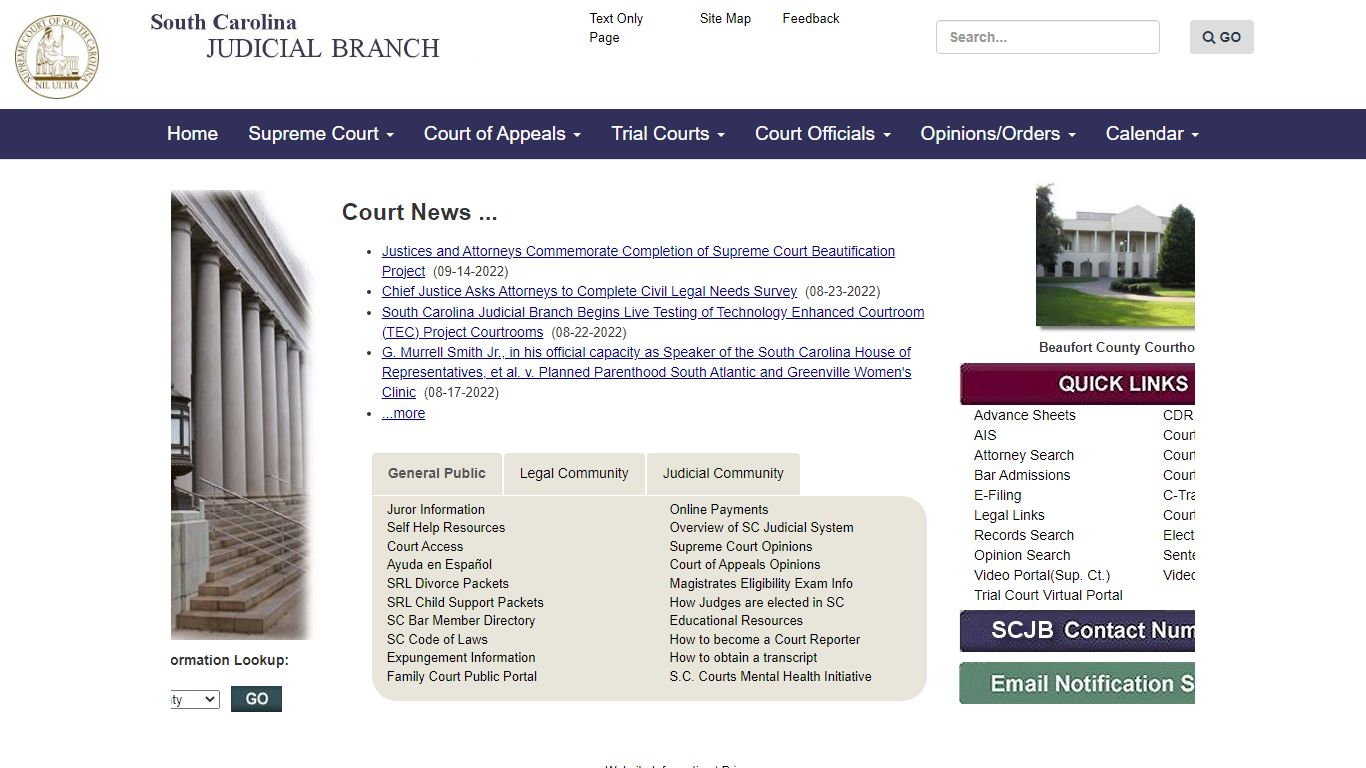Open Advance Sheets quick link

pos(1025,415)
